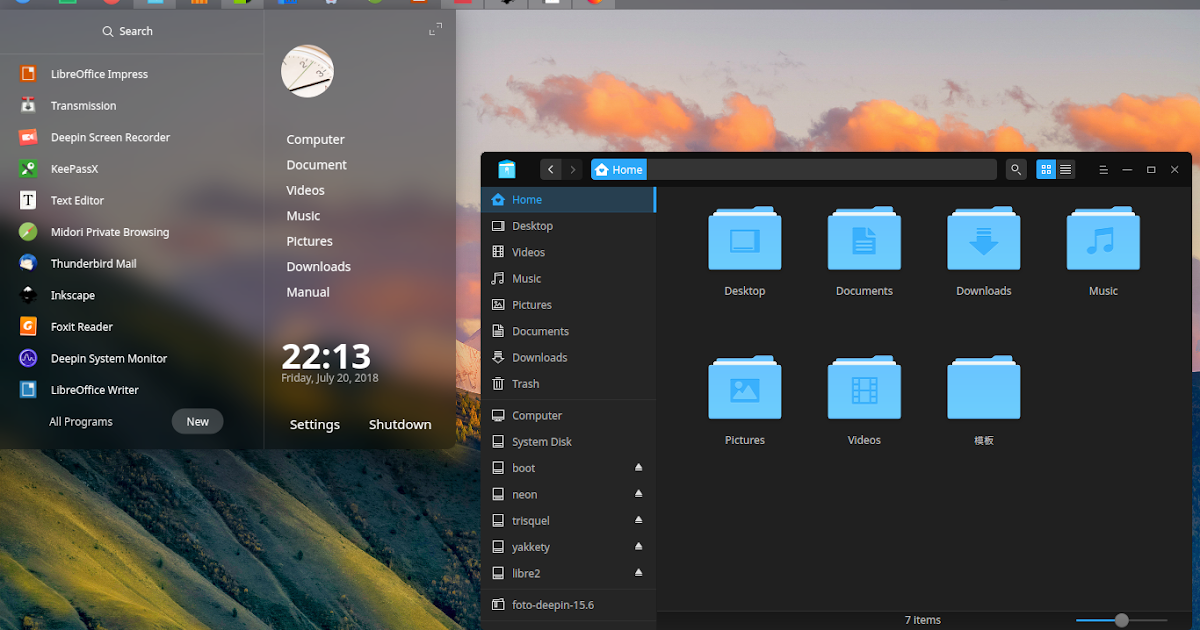Click the user avatar in the launcher
The height and width of the screenshot is (630, 1200).
pyautogui.click(x=307, y=71)
